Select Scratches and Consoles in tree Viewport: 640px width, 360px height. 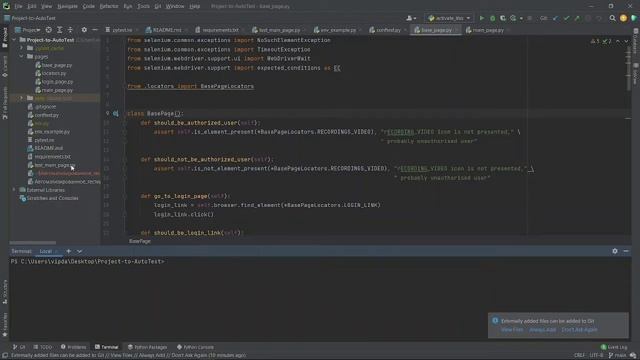(x=52, y=198)
